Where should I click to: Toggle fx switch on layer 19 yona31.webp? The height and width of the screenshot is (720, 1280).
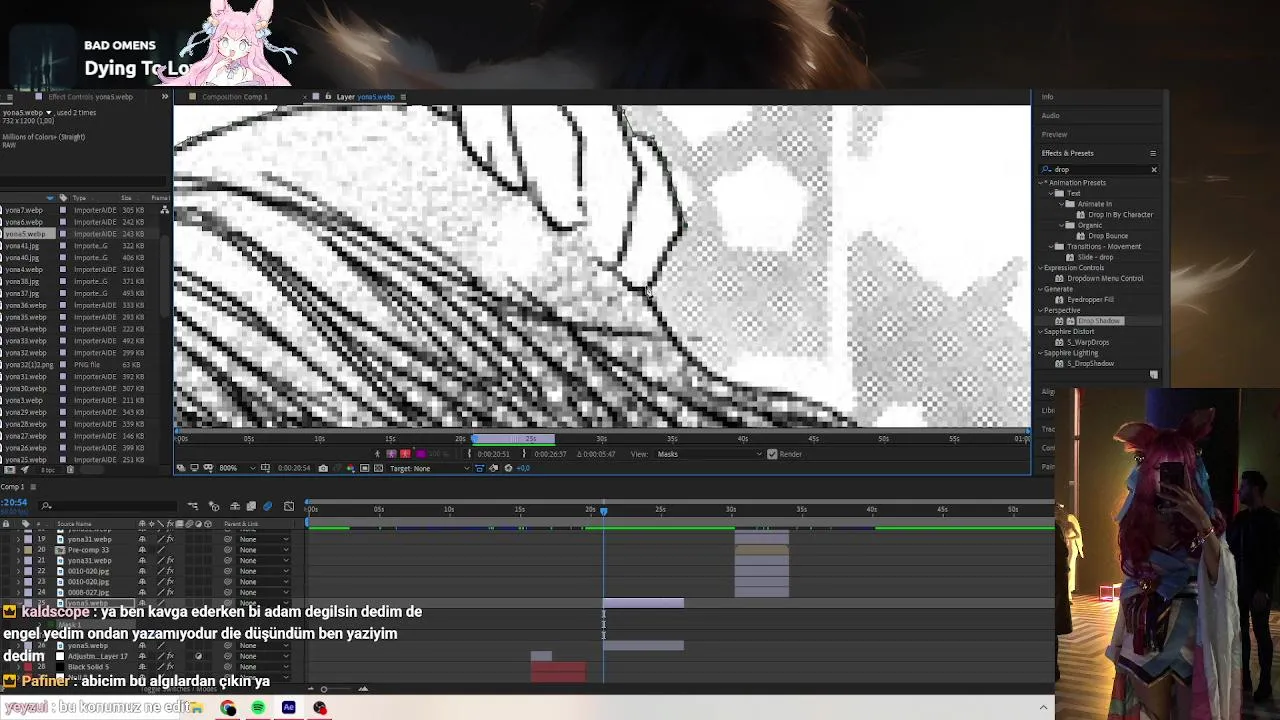[x=170, y=539]
